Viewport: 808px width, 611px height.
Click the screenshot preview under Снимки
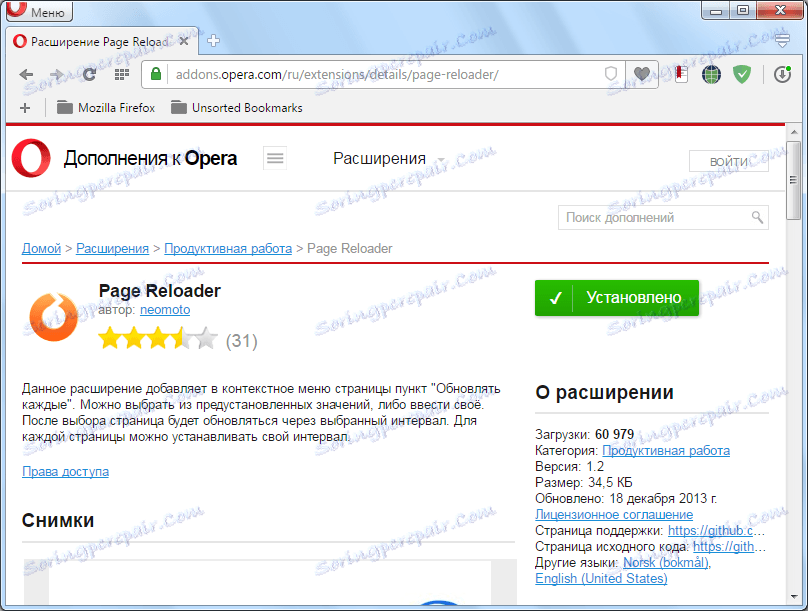(x=270, y=582)
